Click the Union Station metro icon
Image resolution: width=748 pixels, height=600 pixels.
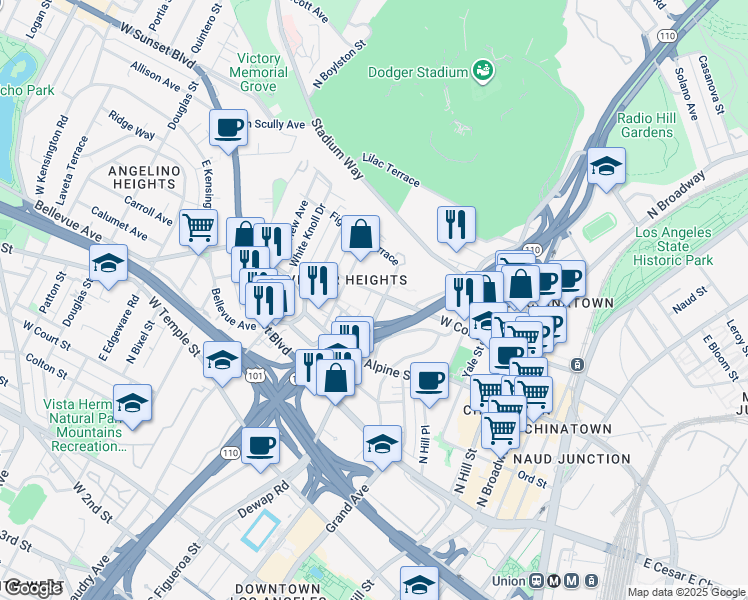coord(554,581)
